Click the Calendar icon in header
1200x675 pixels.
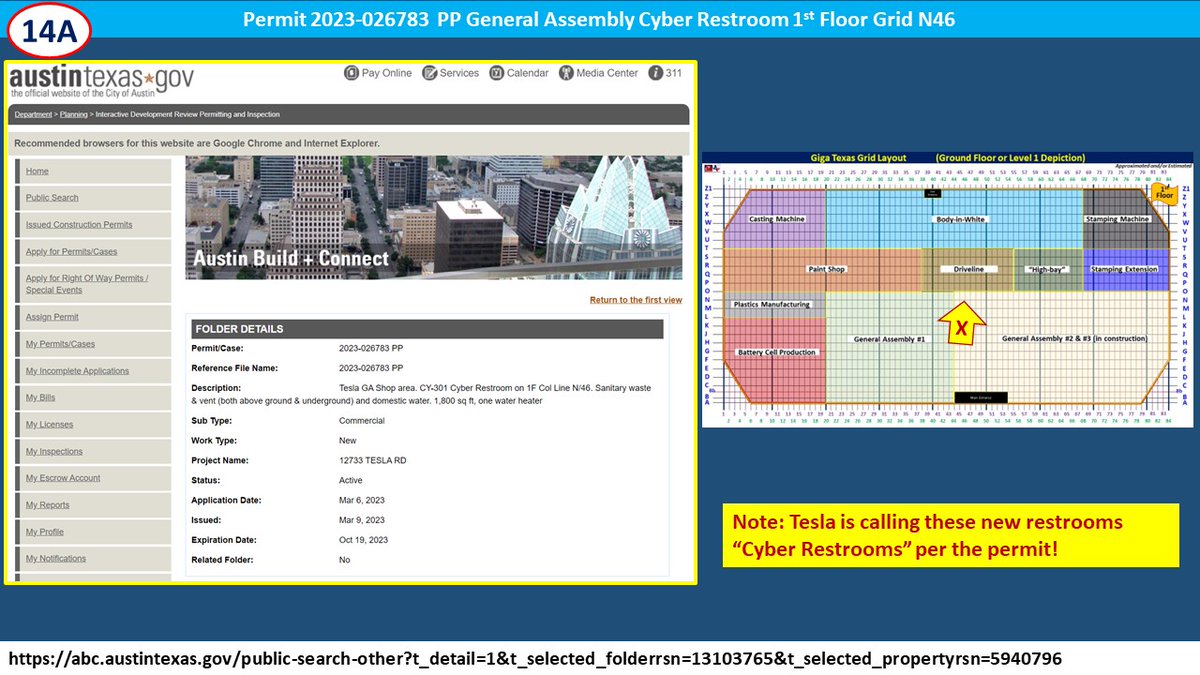coord(496,73)
